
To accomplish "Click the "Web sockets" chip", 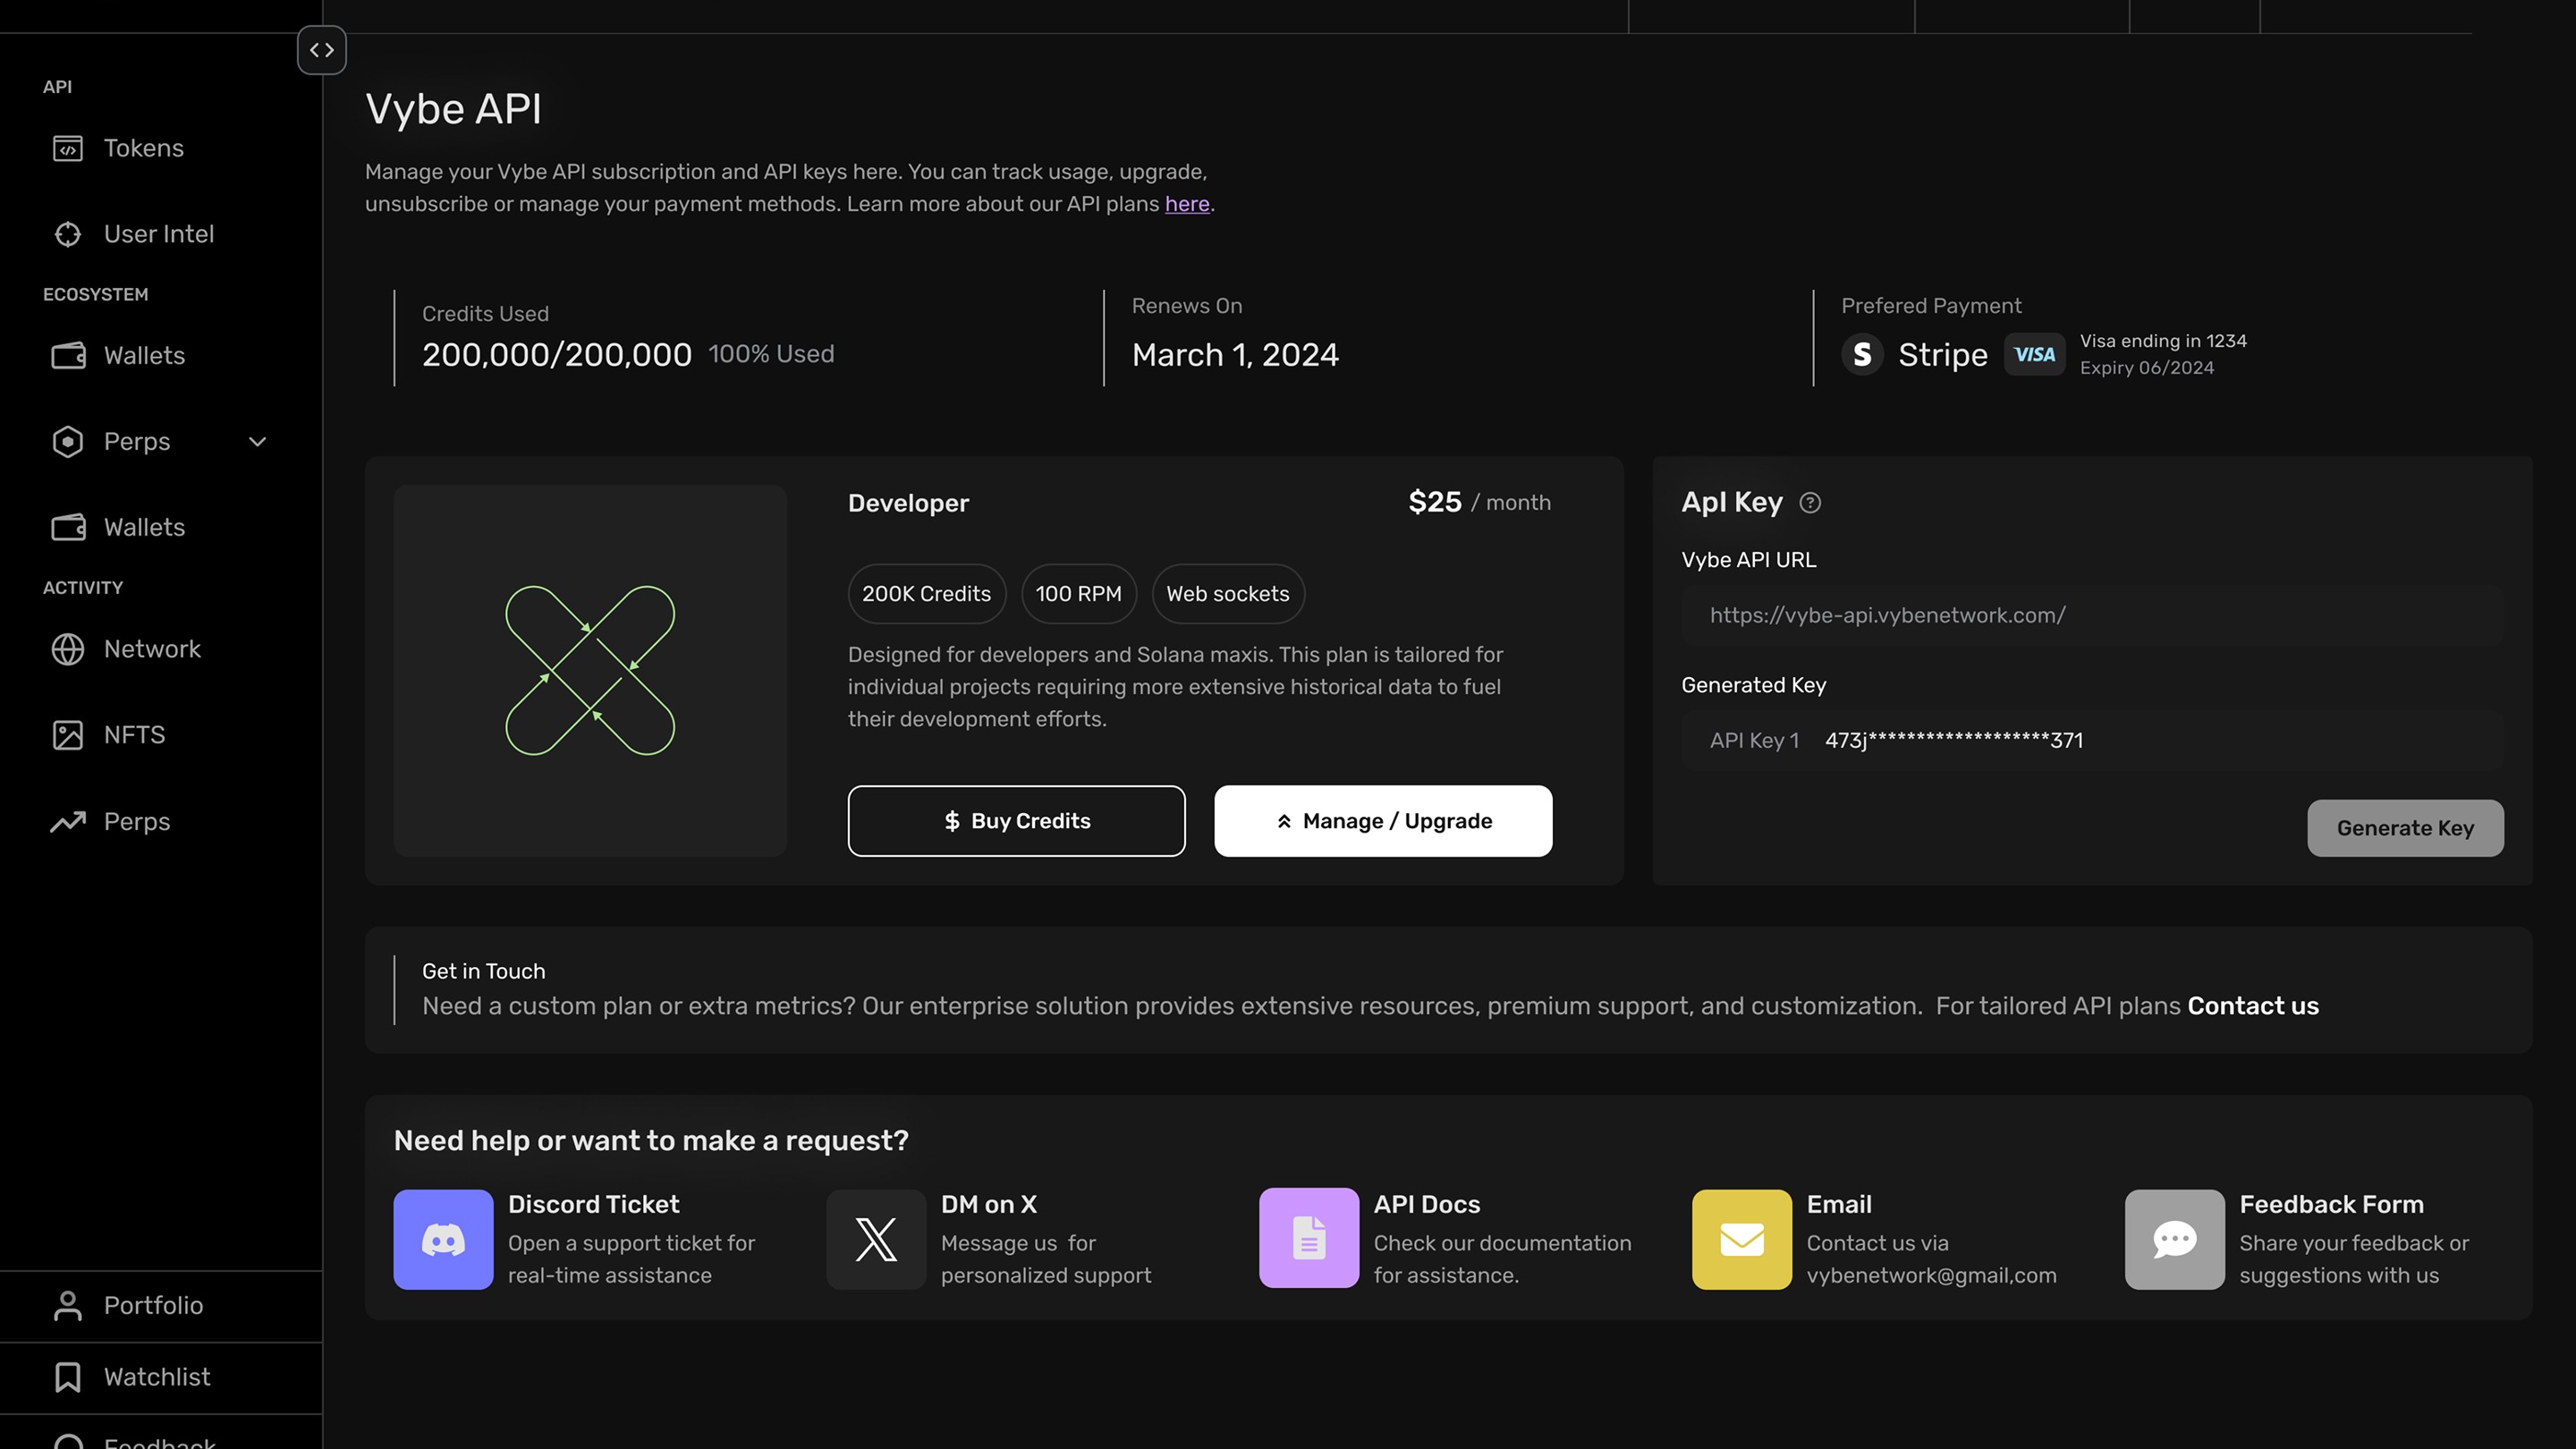I will 1228,594.
